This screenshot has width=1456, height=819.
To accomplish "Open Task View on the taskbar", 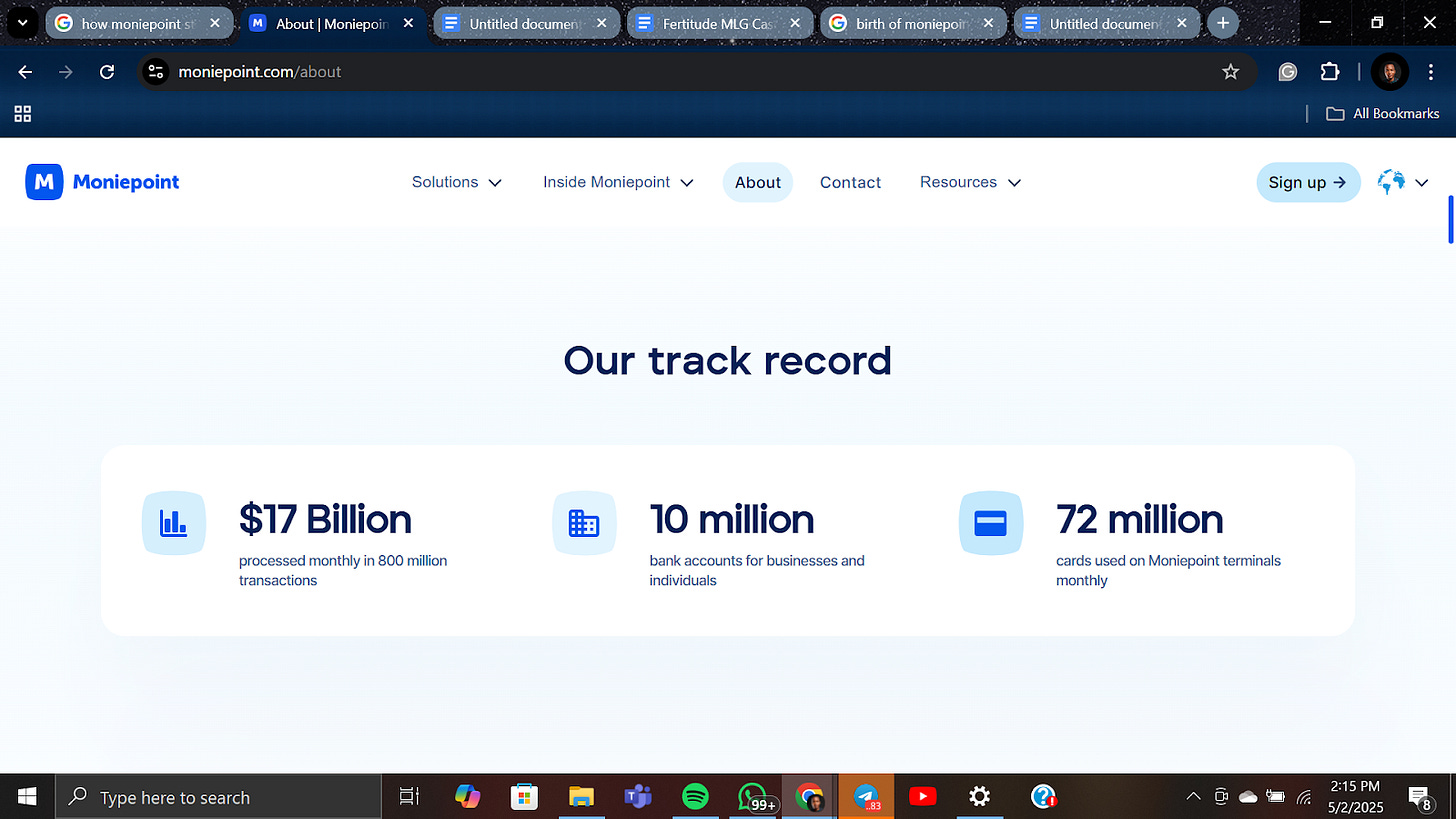I will [x=409, y=797].
